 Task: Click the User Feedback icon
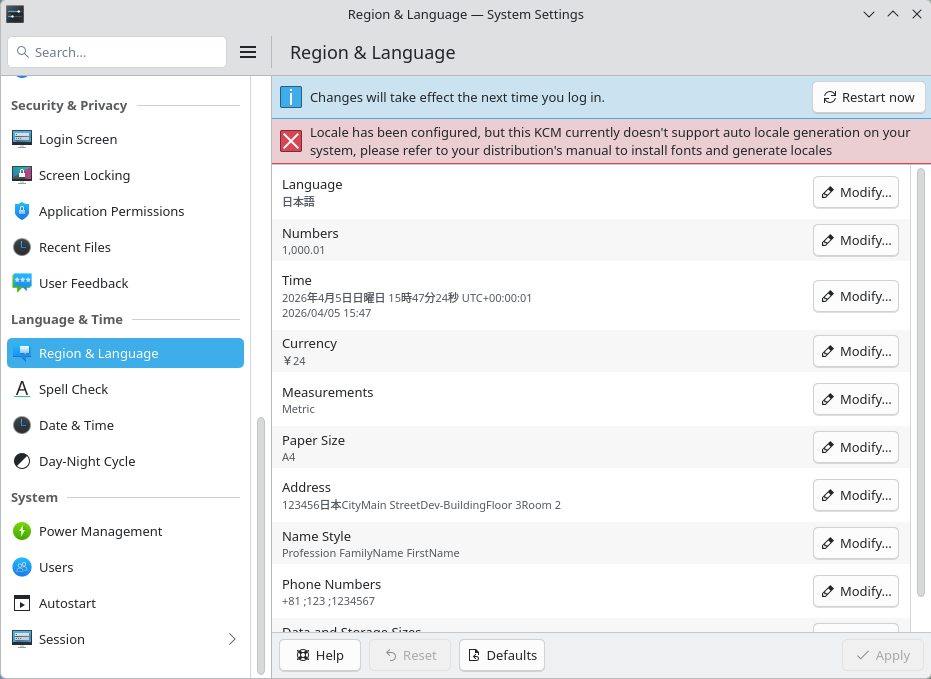pos(22,283)
